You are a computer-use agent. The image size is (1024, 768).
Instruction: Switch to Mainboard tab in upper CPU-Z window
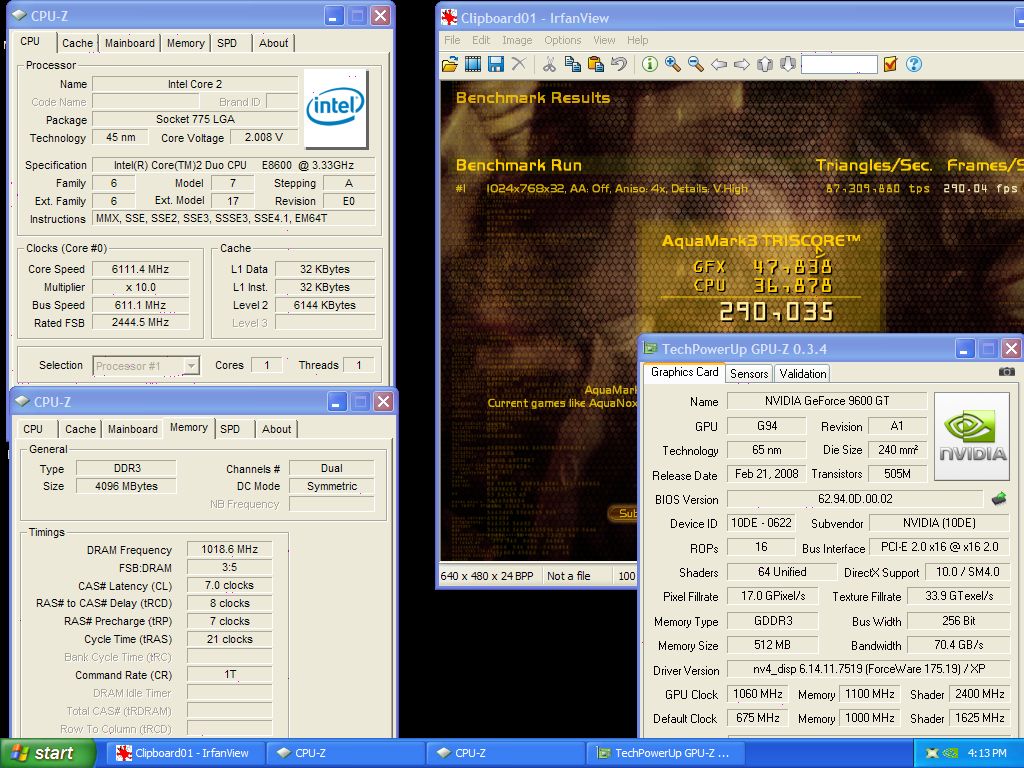(x=129, y=43)
